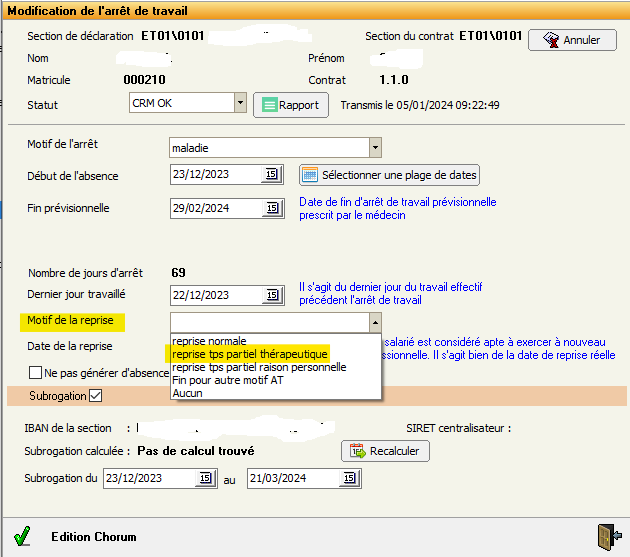Open the Motif de l'arrêt dropdown
The width and height of the screenshot is (630, 557).
tap(375, 148)
